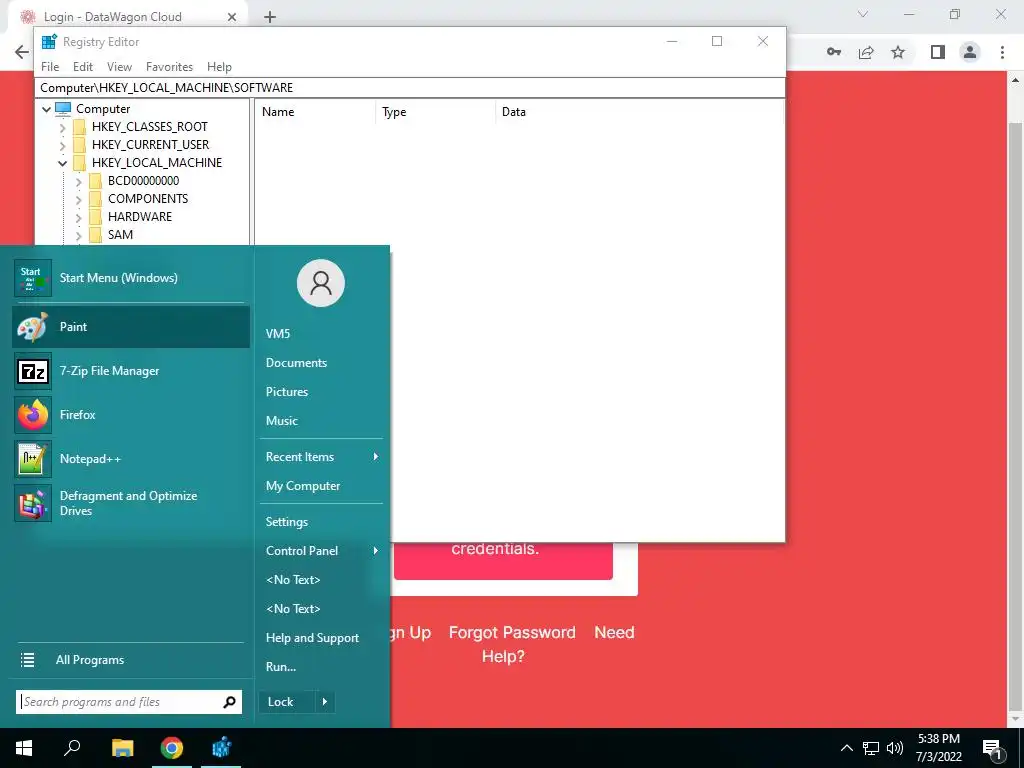Open taskbar Search magnifier
Viewport: 1024px width, 768px height.
pyautogui.click(x=72, y=748)
